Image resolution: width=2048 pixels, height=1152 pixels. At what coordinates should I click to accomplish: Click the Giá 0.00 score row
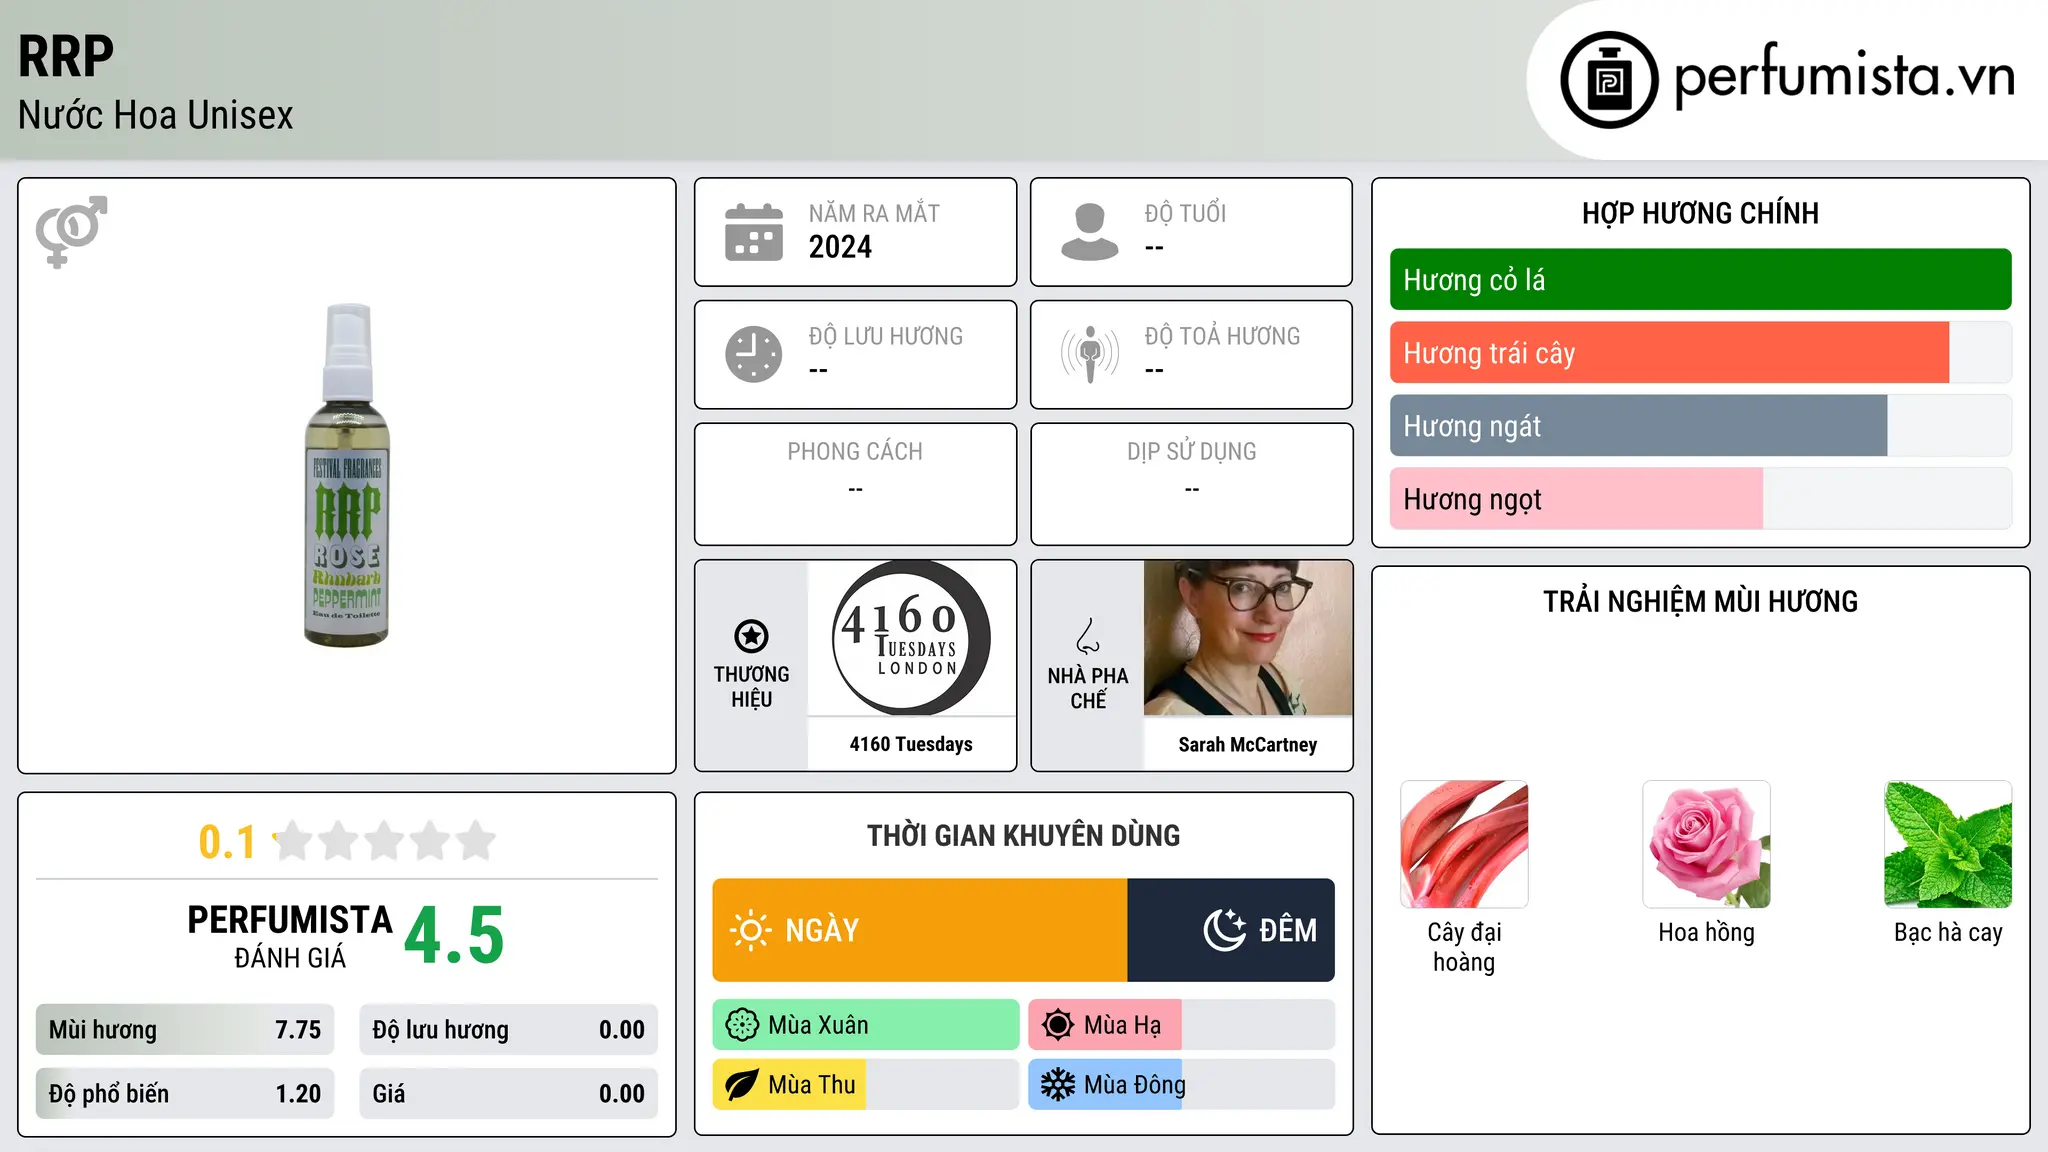508,1094
